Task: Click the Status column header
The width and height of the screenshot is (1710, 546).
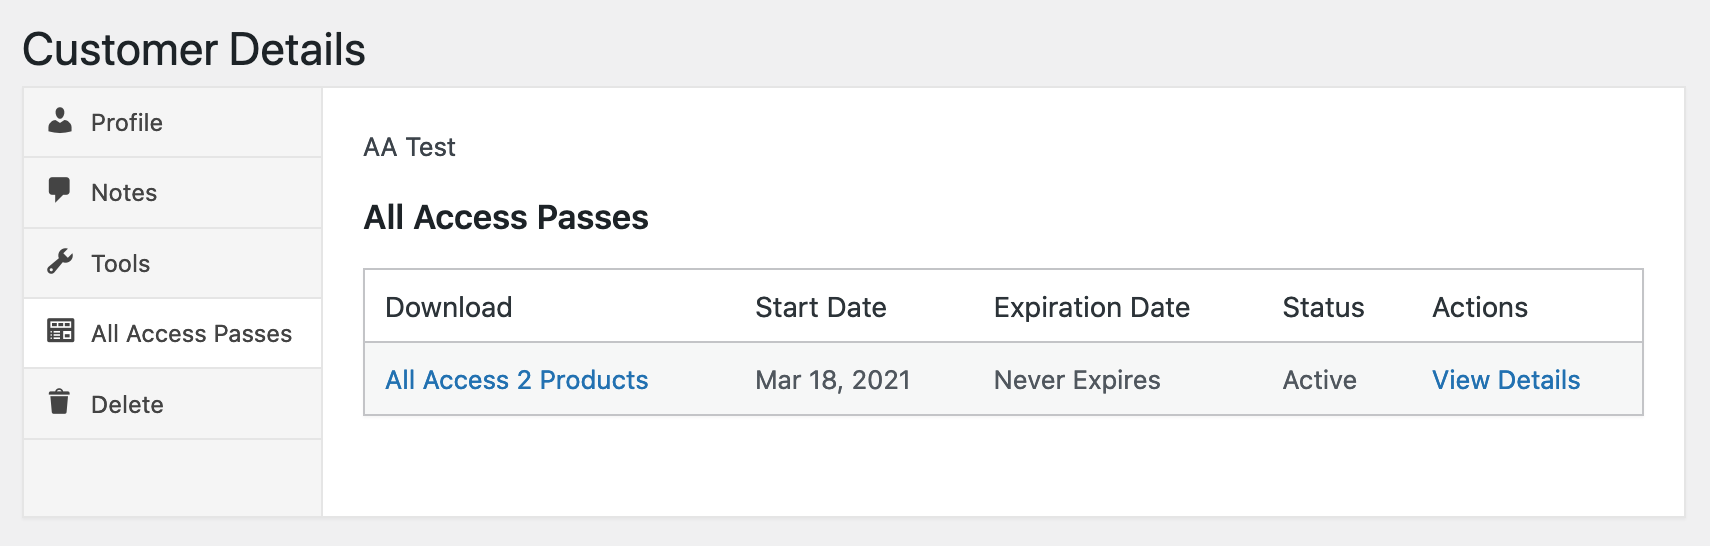Action: 1322,307
